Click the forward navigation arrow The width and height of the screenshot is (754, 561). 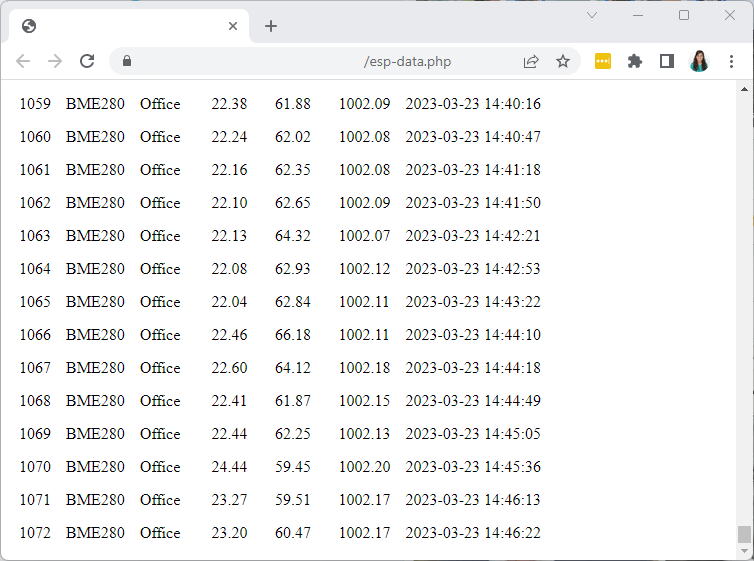pyautogui.click(x=55, y=61)
